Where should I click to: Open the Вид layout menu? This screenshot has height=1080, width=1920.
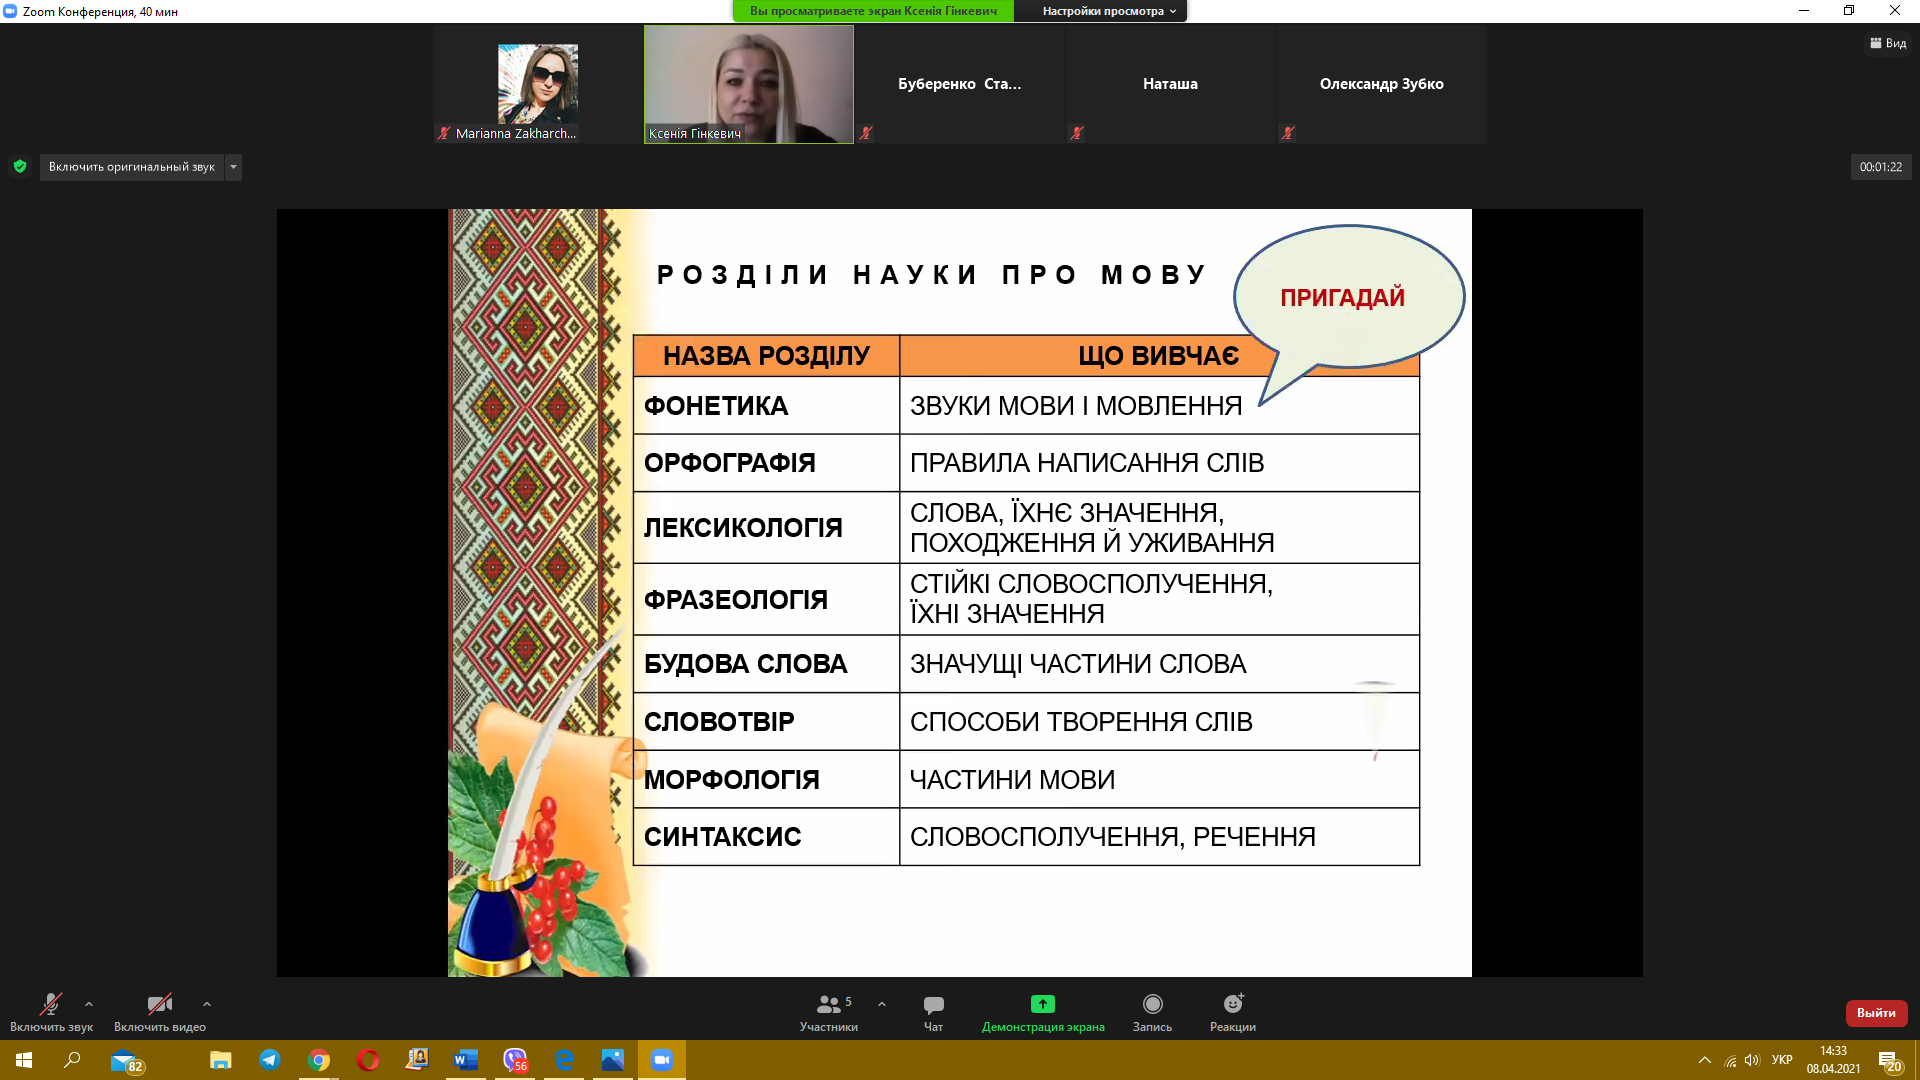pos(1888,43)
